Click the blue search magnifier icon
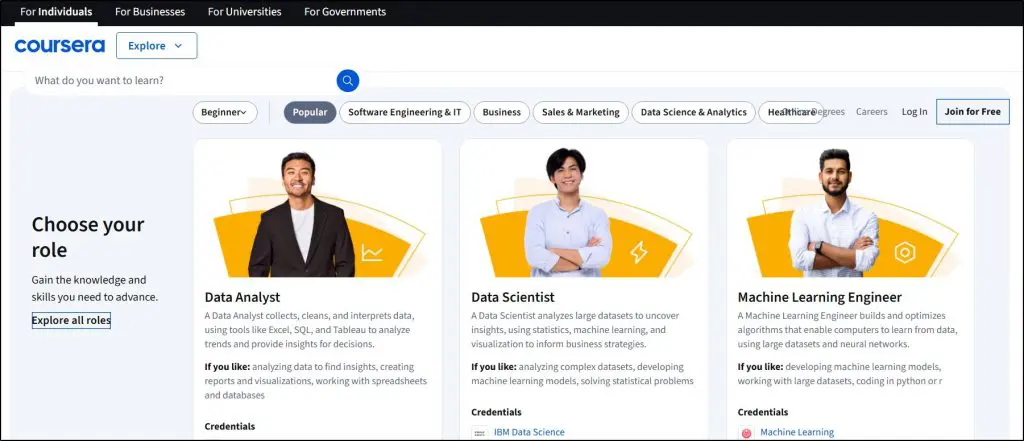 (x=348, y=80)
